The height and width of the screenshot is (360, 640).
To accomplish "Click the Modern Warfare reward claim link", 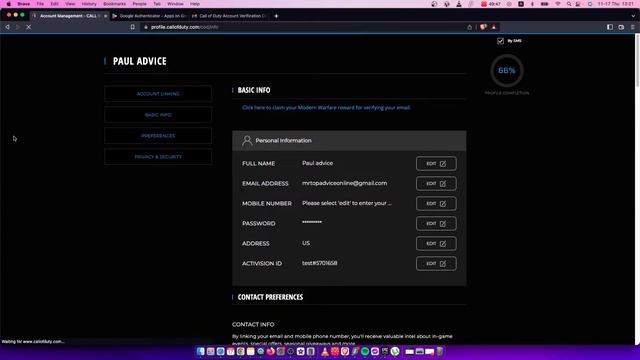I will (x=327, y=108).
